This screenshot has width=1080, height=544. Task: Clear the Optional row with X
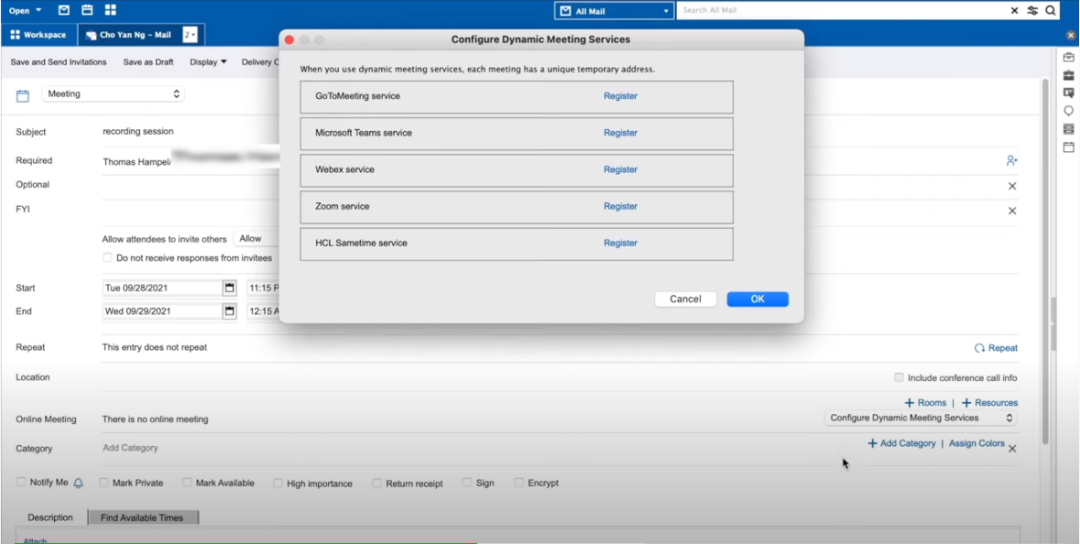pos(1012,186)
